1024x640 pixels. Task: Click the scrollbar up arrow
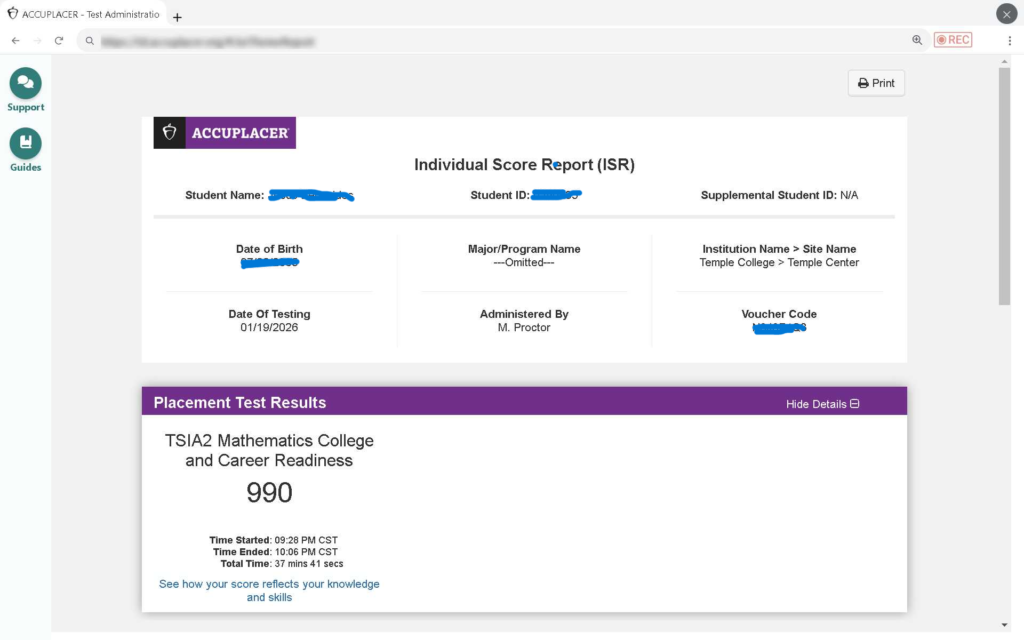(1004, 61)
